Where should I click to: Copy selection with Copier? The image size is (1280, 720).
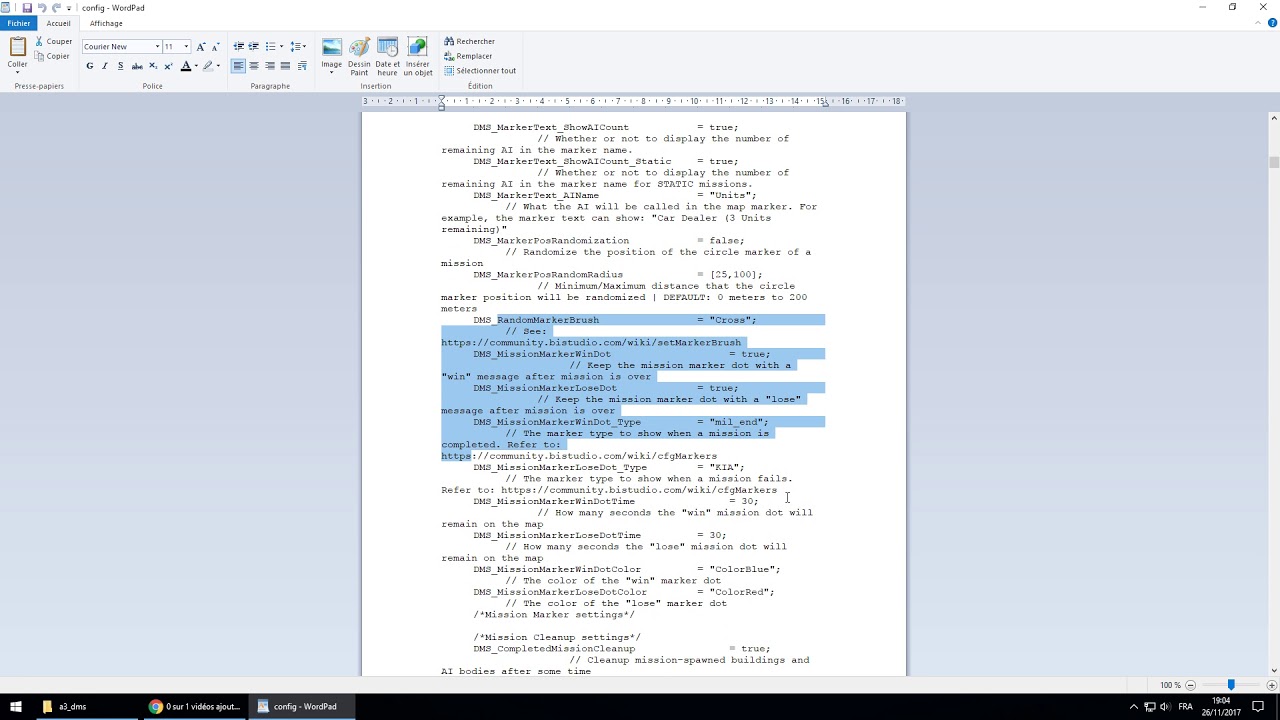click(x=52, y=56)
